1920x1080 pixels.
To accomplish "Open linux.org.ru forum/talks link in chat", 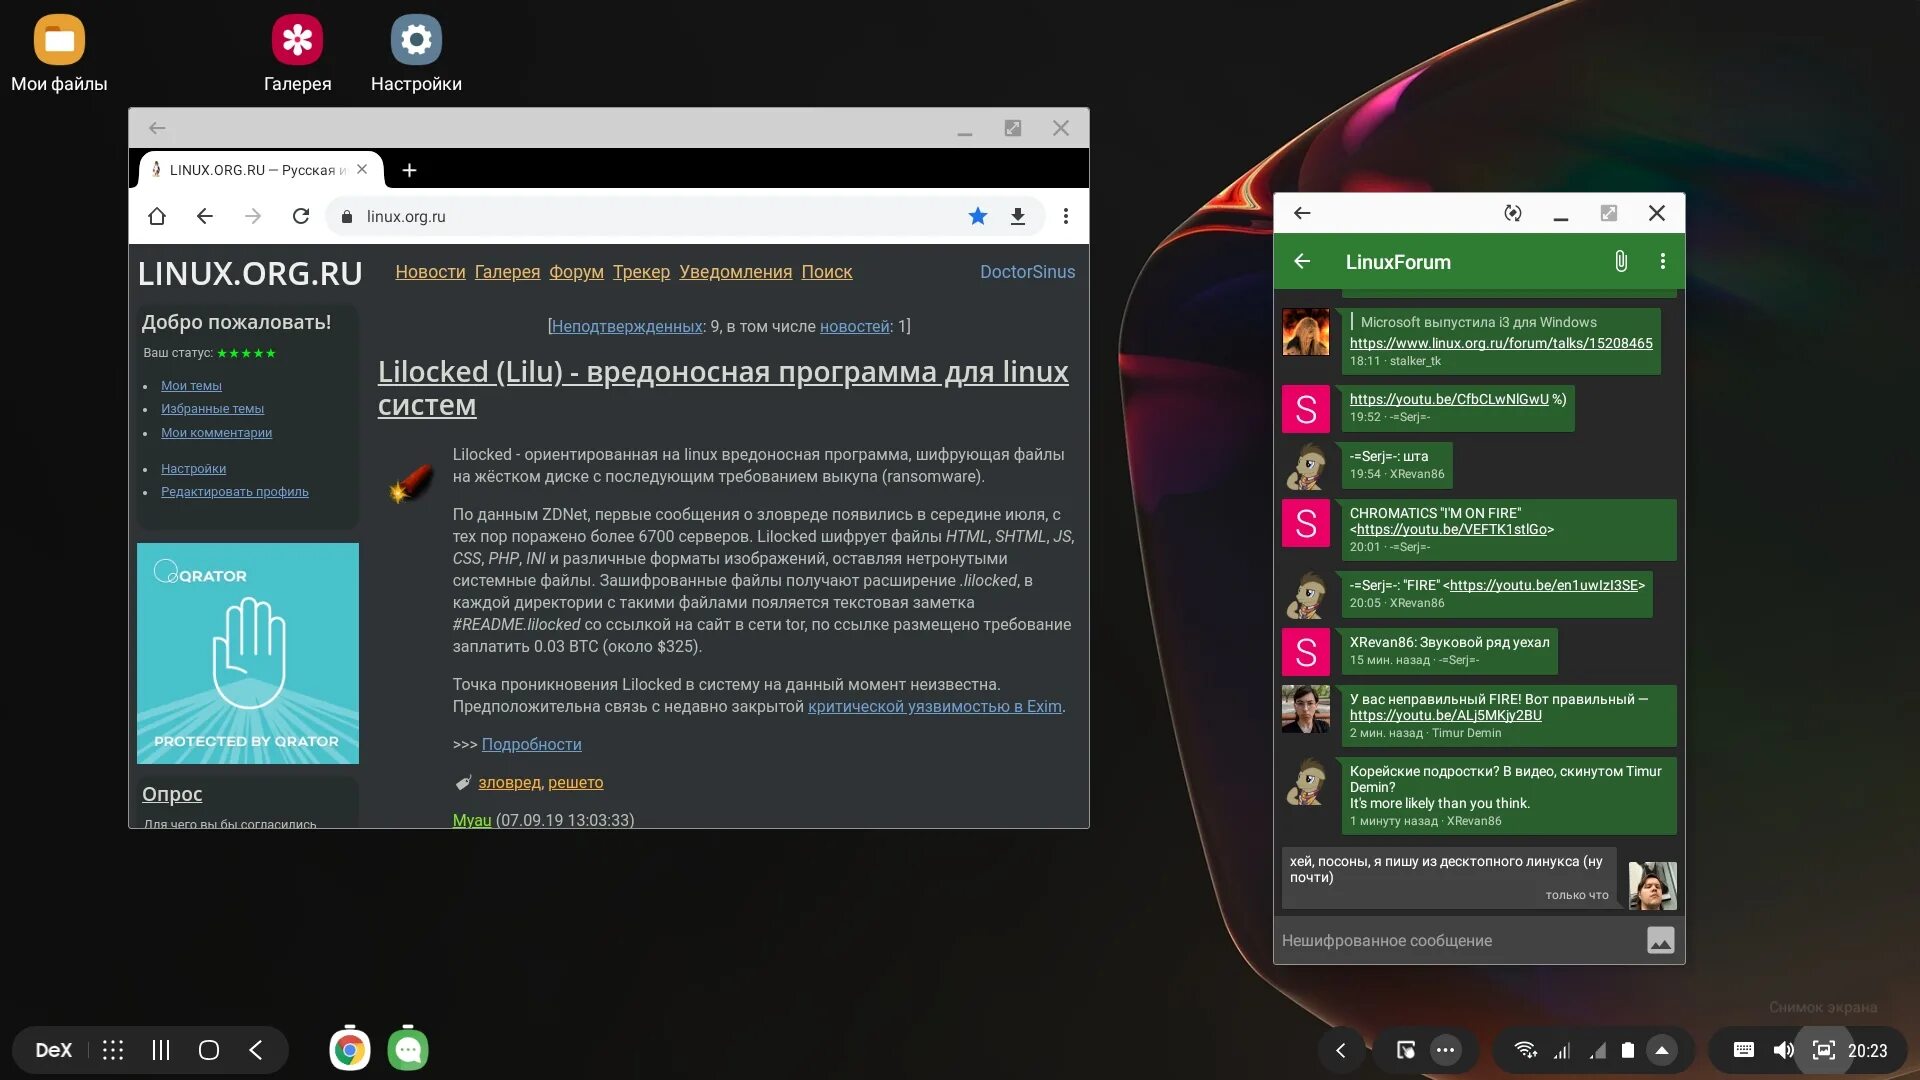I will coord(1501,343).
